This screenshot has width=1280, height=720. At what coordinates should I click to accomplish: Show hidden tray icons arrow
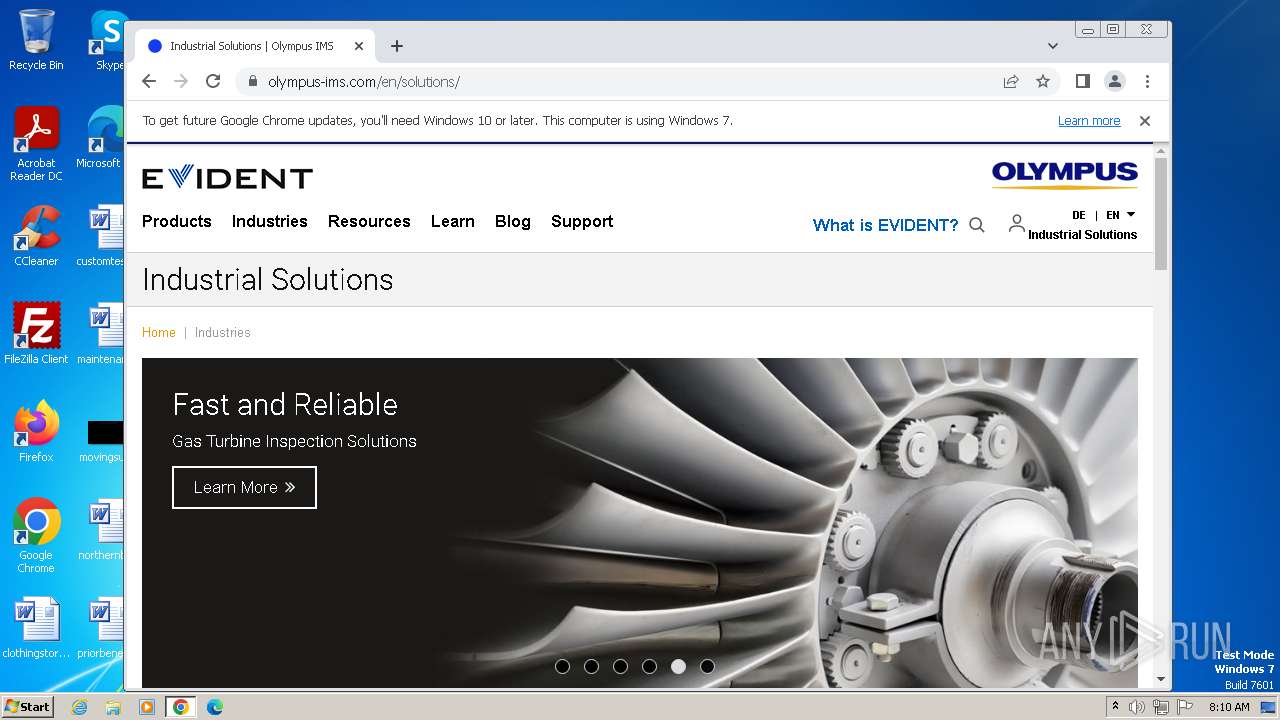click(1115, 706)
